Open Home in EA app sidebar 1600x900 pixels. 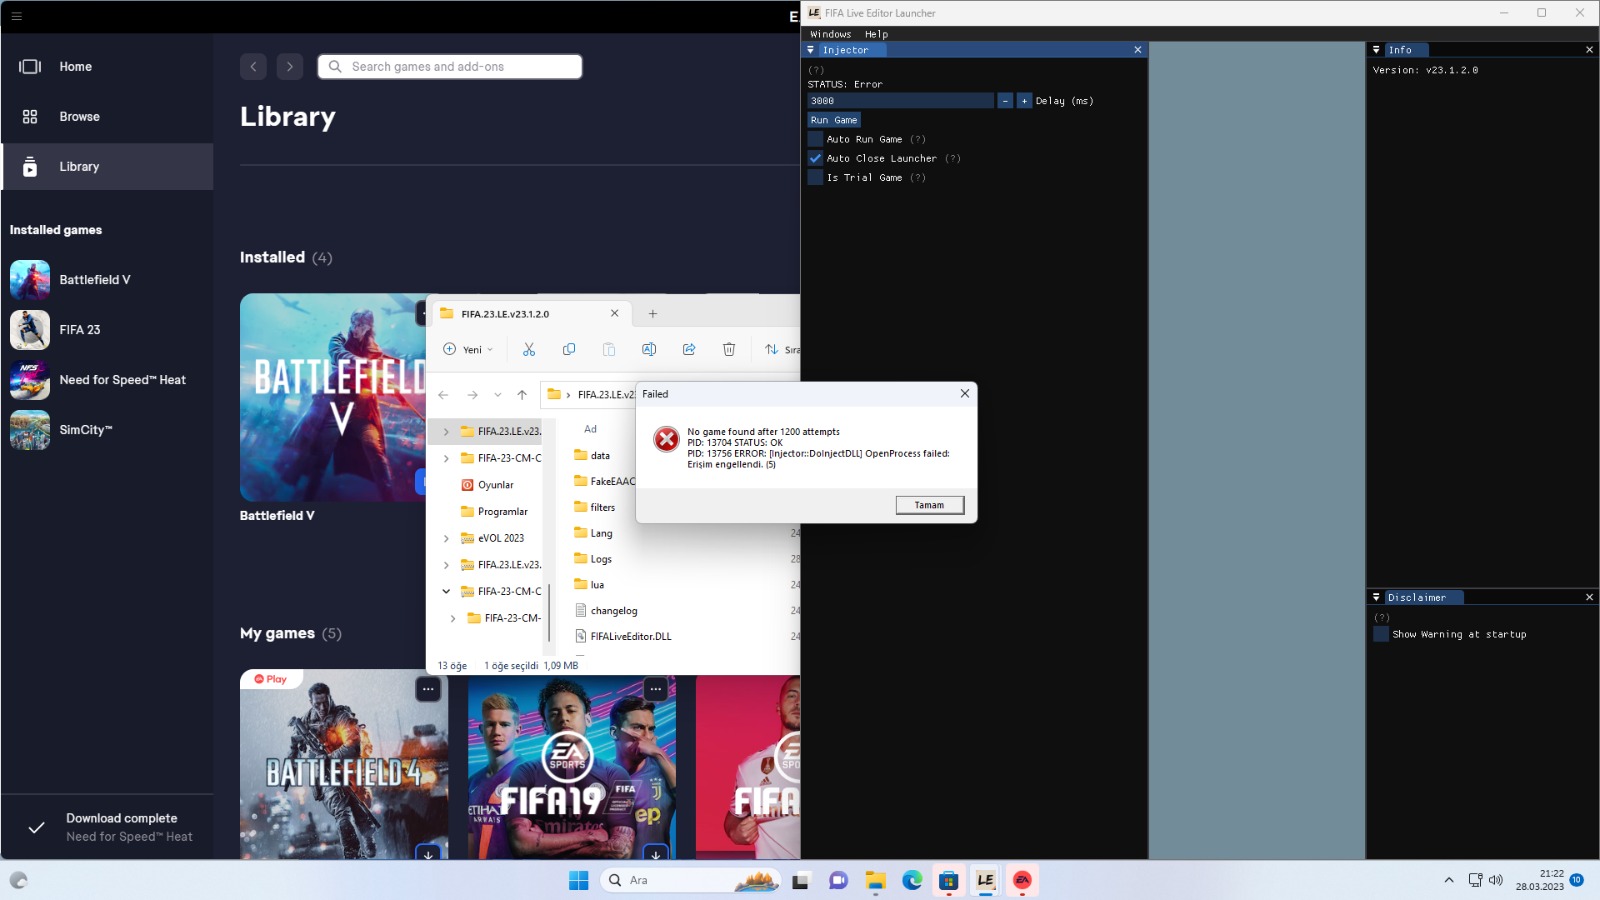[107, 67]
